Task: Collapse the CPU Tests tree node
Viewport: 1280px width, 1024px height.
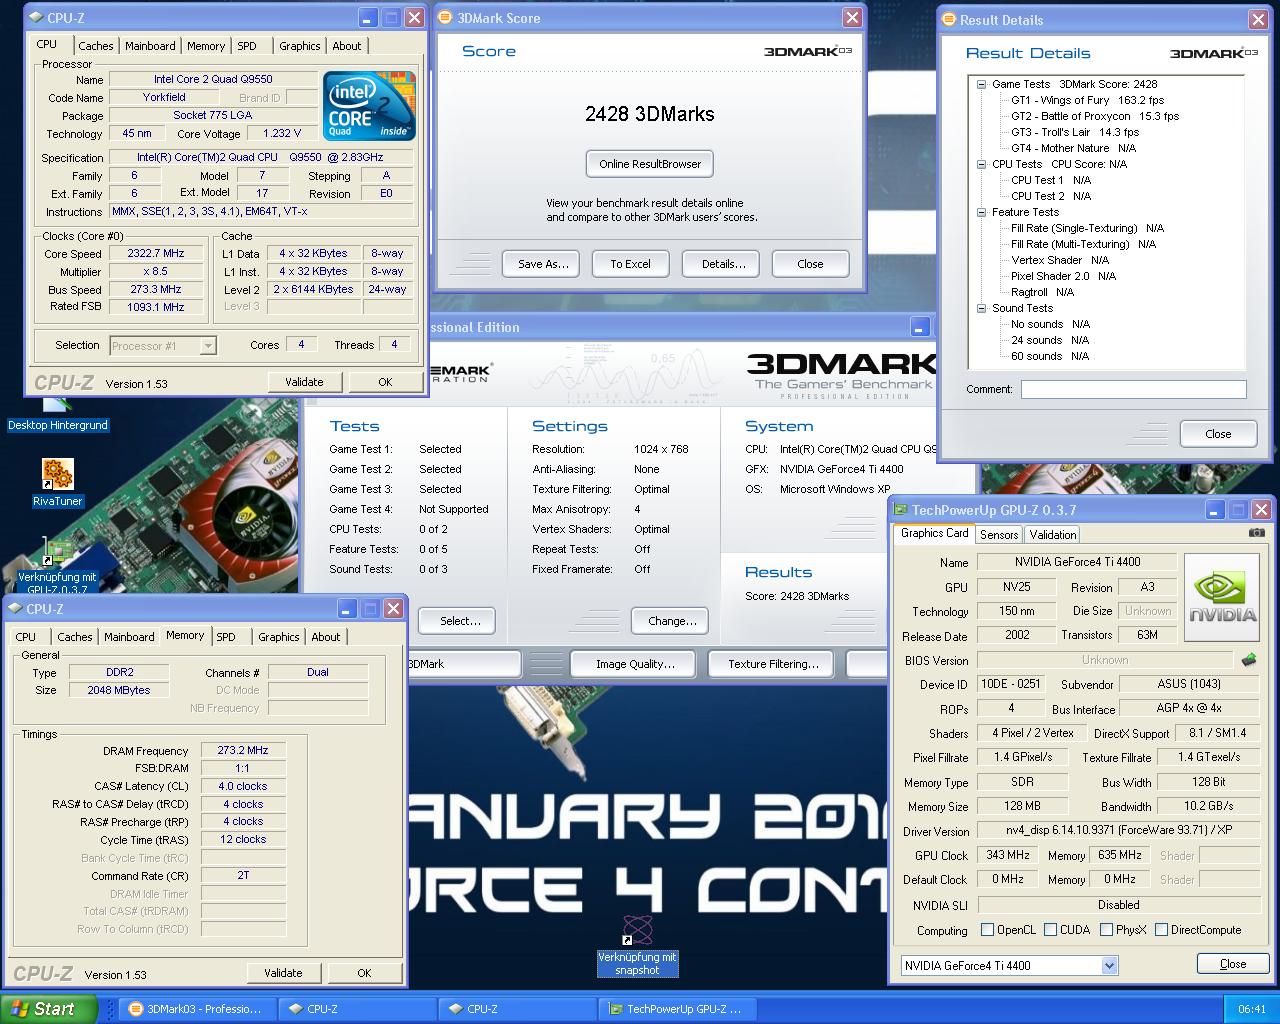Action: (981, 165)
